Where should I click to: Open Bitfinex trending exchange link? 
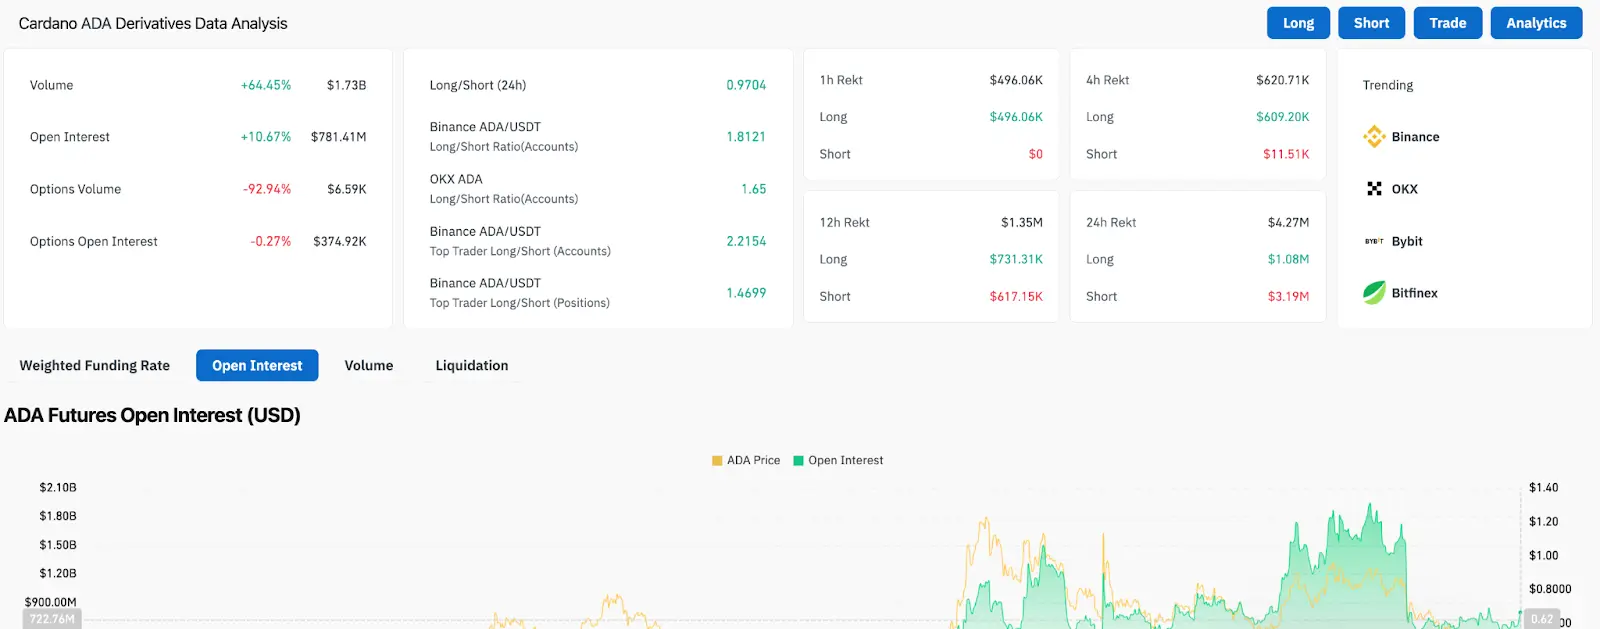tap(1414, 293)
